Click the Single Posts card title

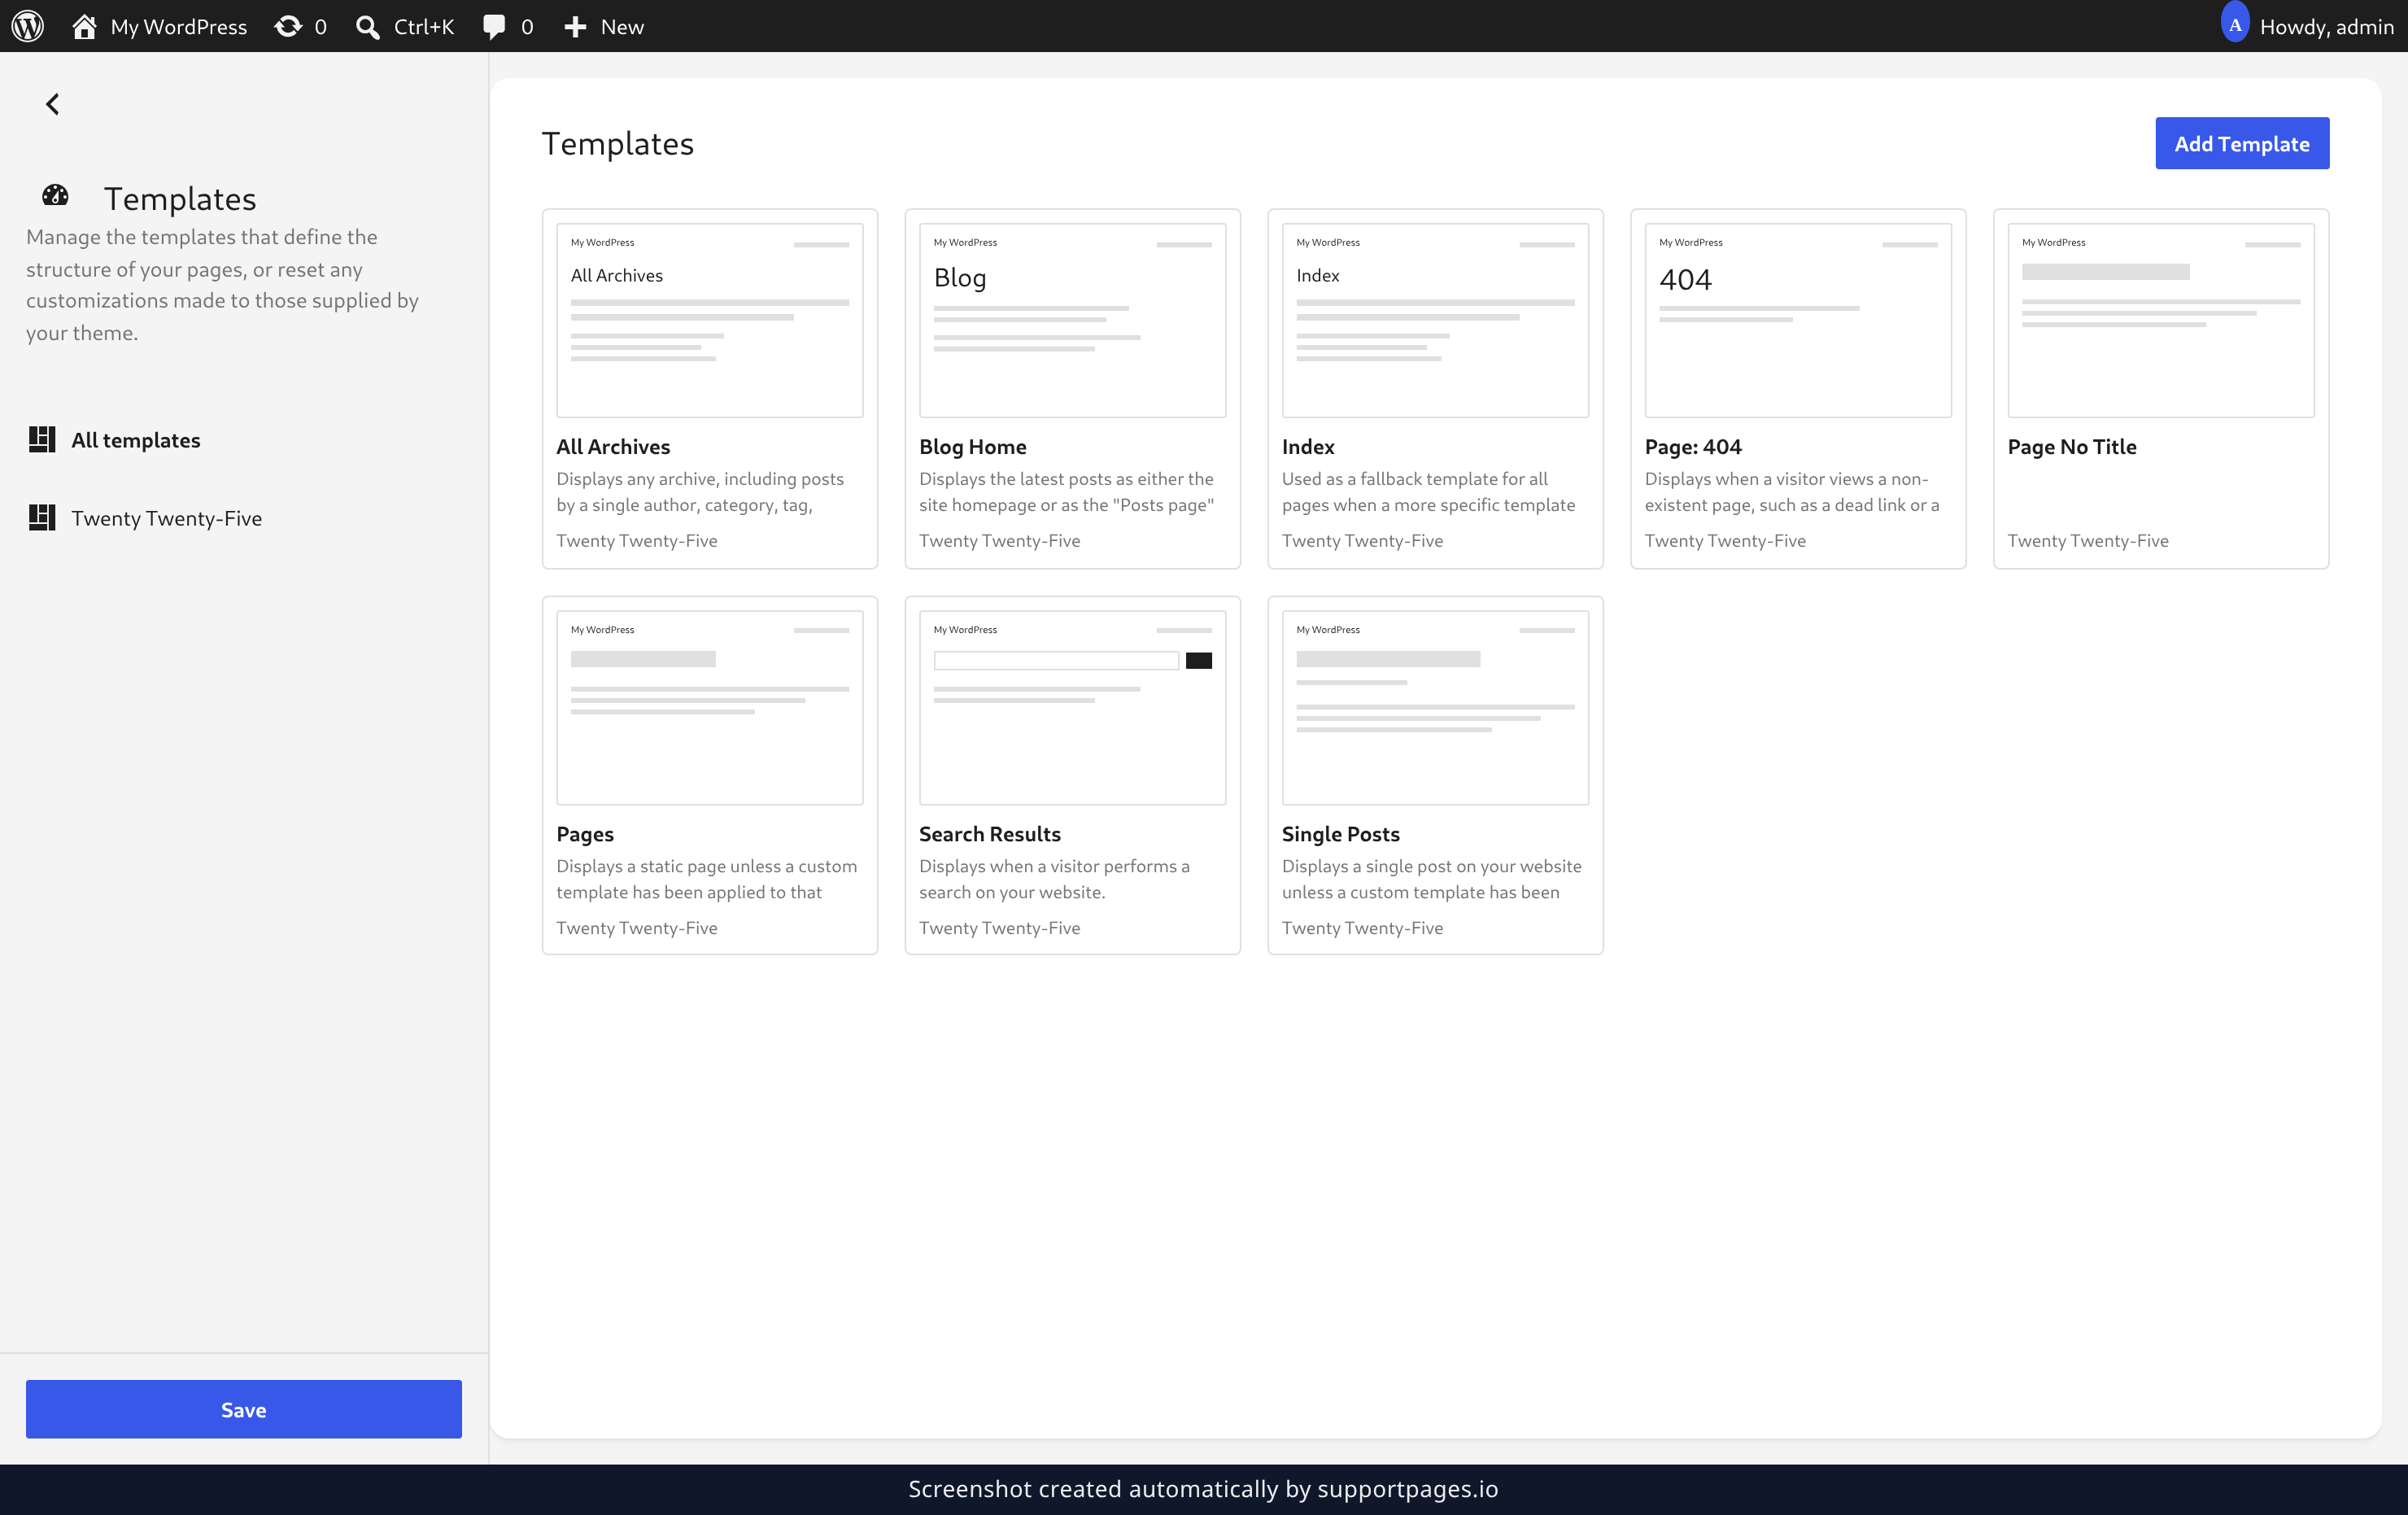tap(1341, 833)
